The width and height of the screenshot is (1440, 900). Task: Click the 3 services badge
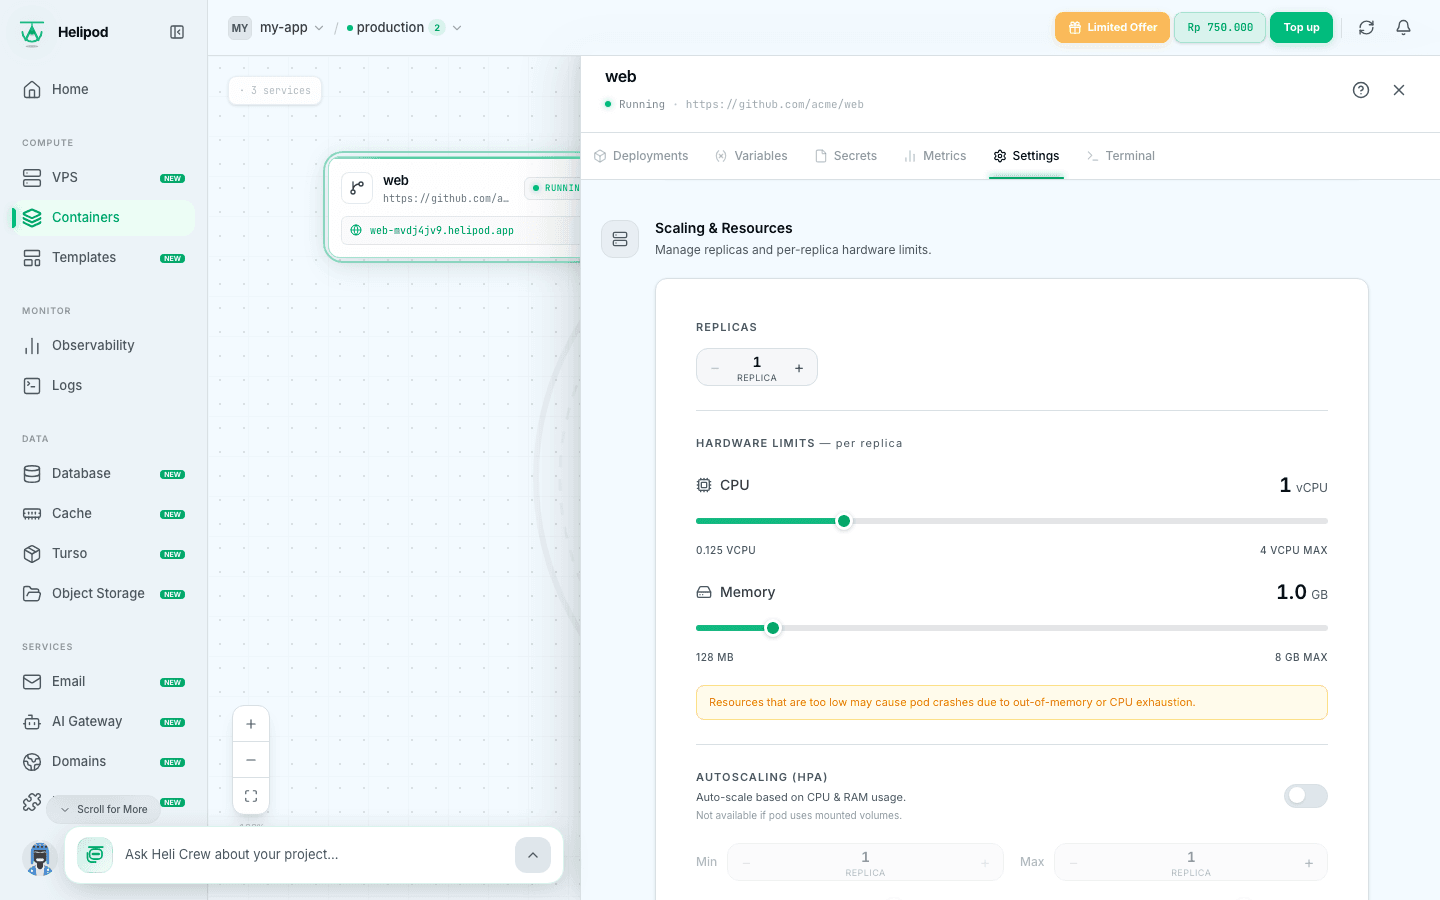[x=275, y=90]
